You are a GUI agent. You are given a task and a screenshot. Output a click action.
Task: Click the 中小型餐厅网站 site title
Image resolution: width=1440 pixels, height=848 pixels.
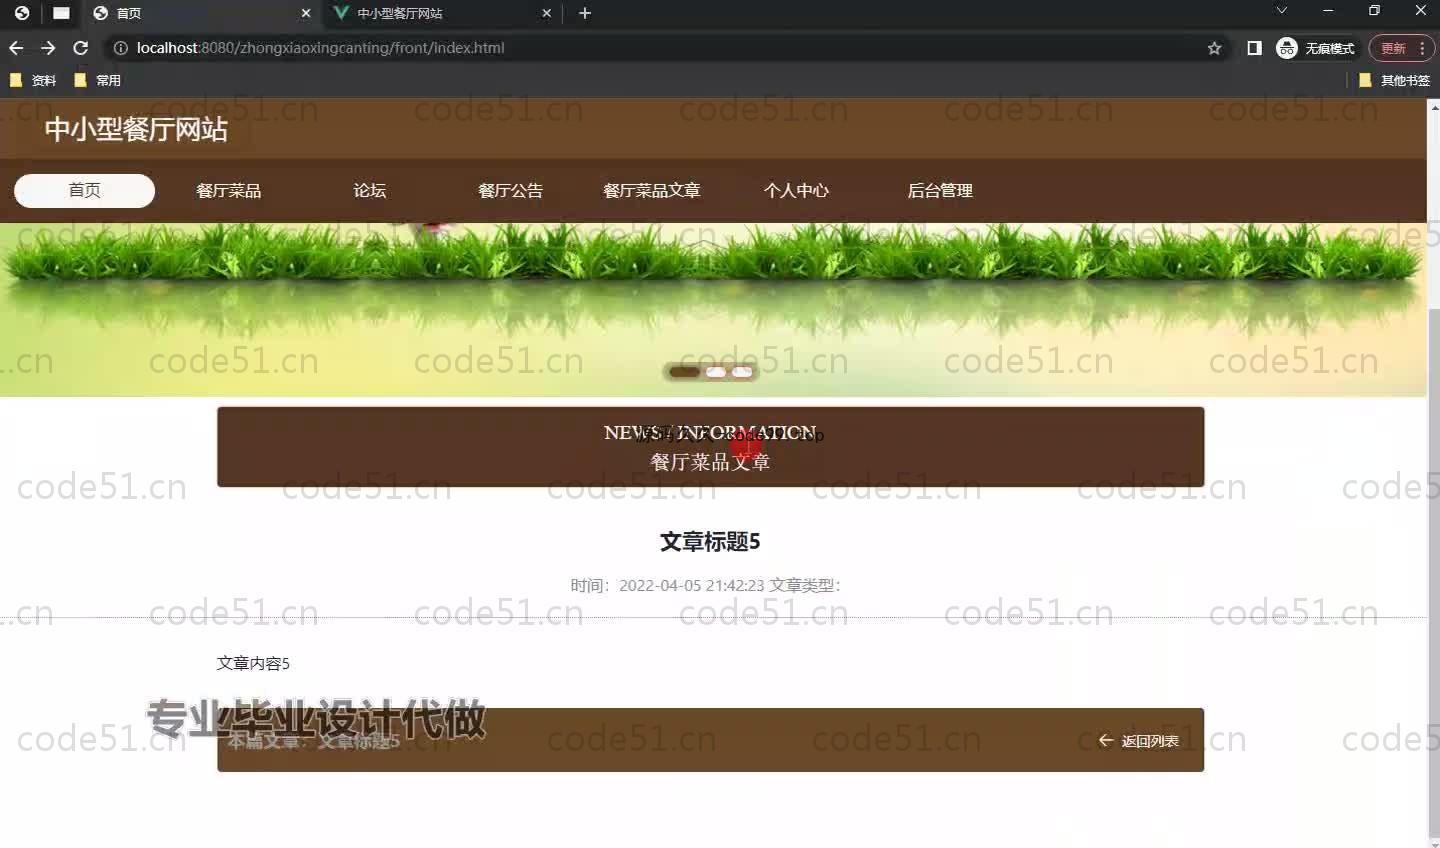(x=136, y=129)
